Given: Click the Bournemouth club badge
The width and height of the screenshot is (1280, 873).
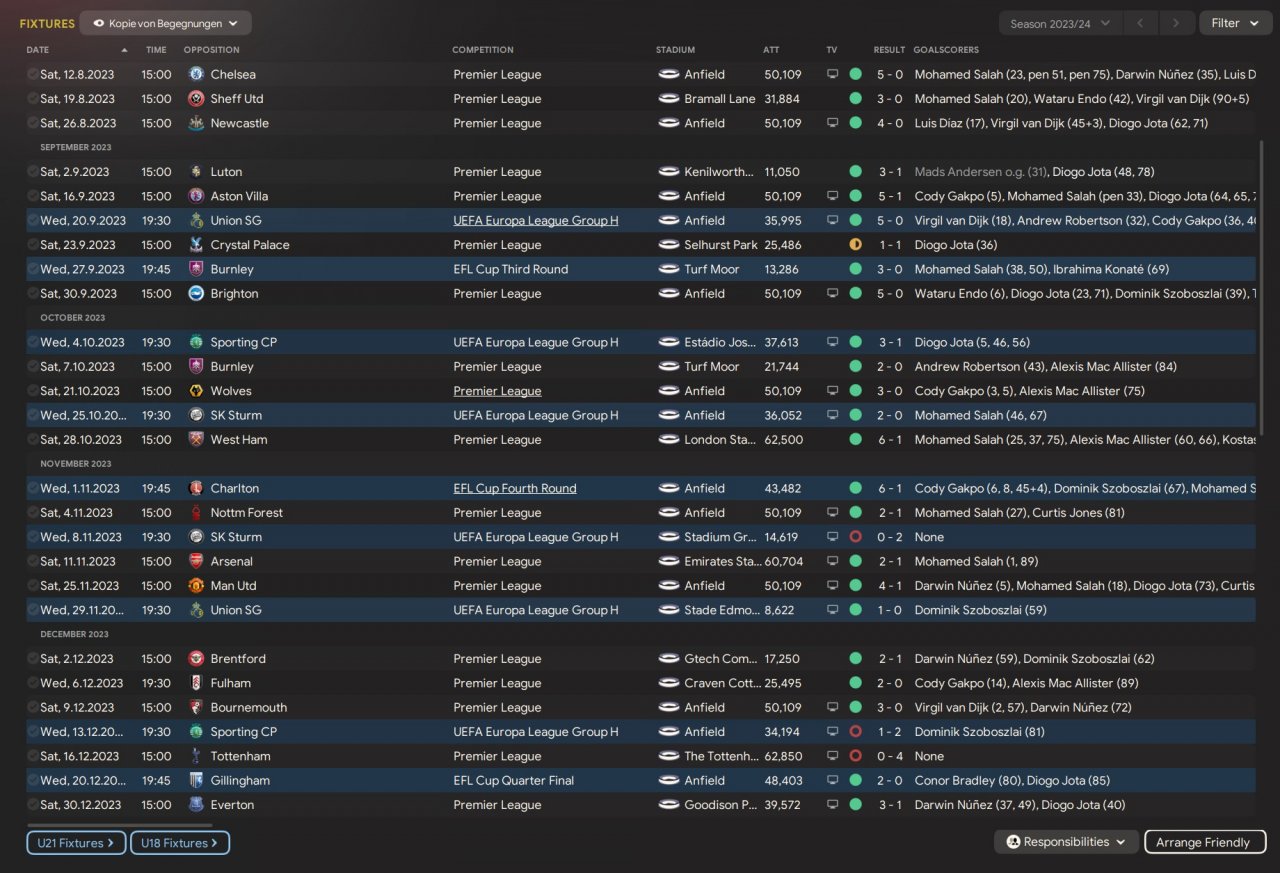Looking at the screenshot, I should coord(196,708).
